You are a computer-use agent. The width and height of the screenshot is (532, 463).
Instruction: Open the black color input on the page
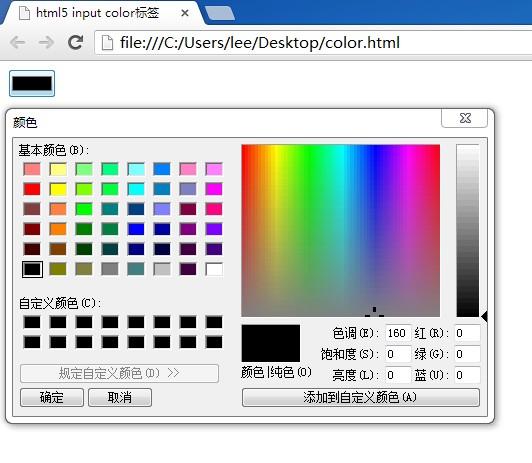tap(32, 83)
